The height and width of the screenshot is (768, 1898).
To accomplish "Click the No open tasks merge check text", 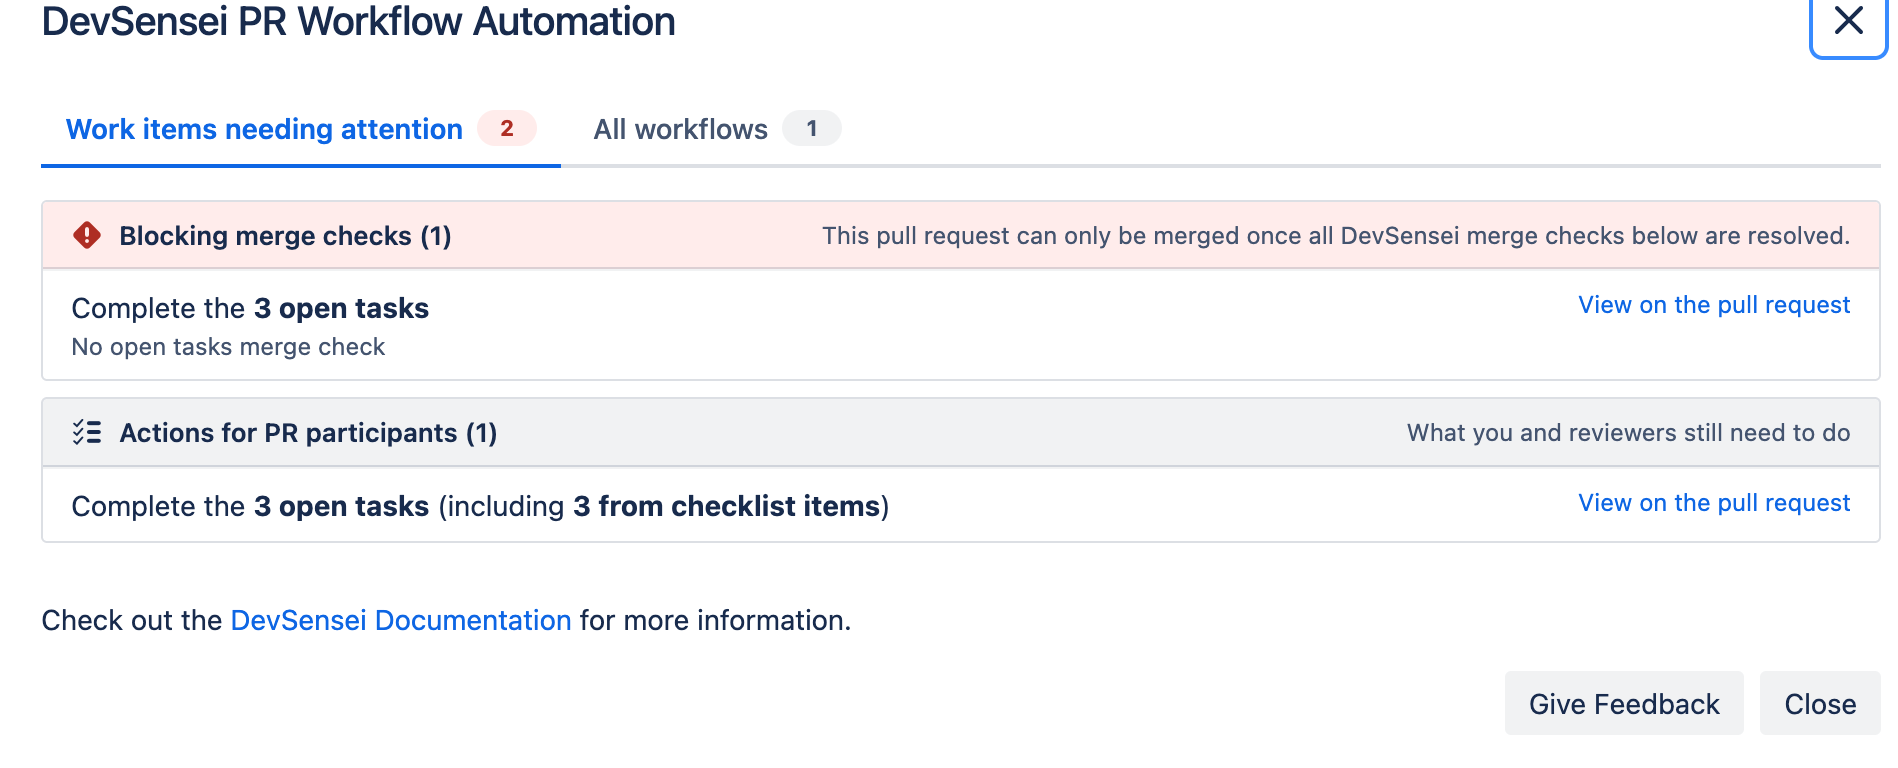I will (228, 347).
